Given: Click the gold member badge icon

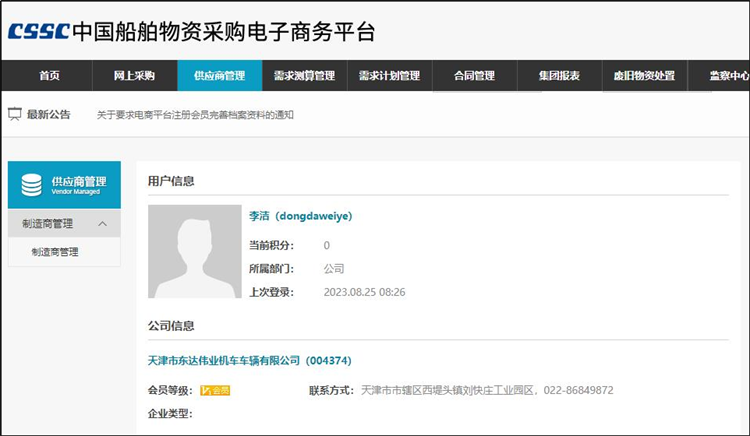Looking at the screenshot, I should (x=215, y=390).
